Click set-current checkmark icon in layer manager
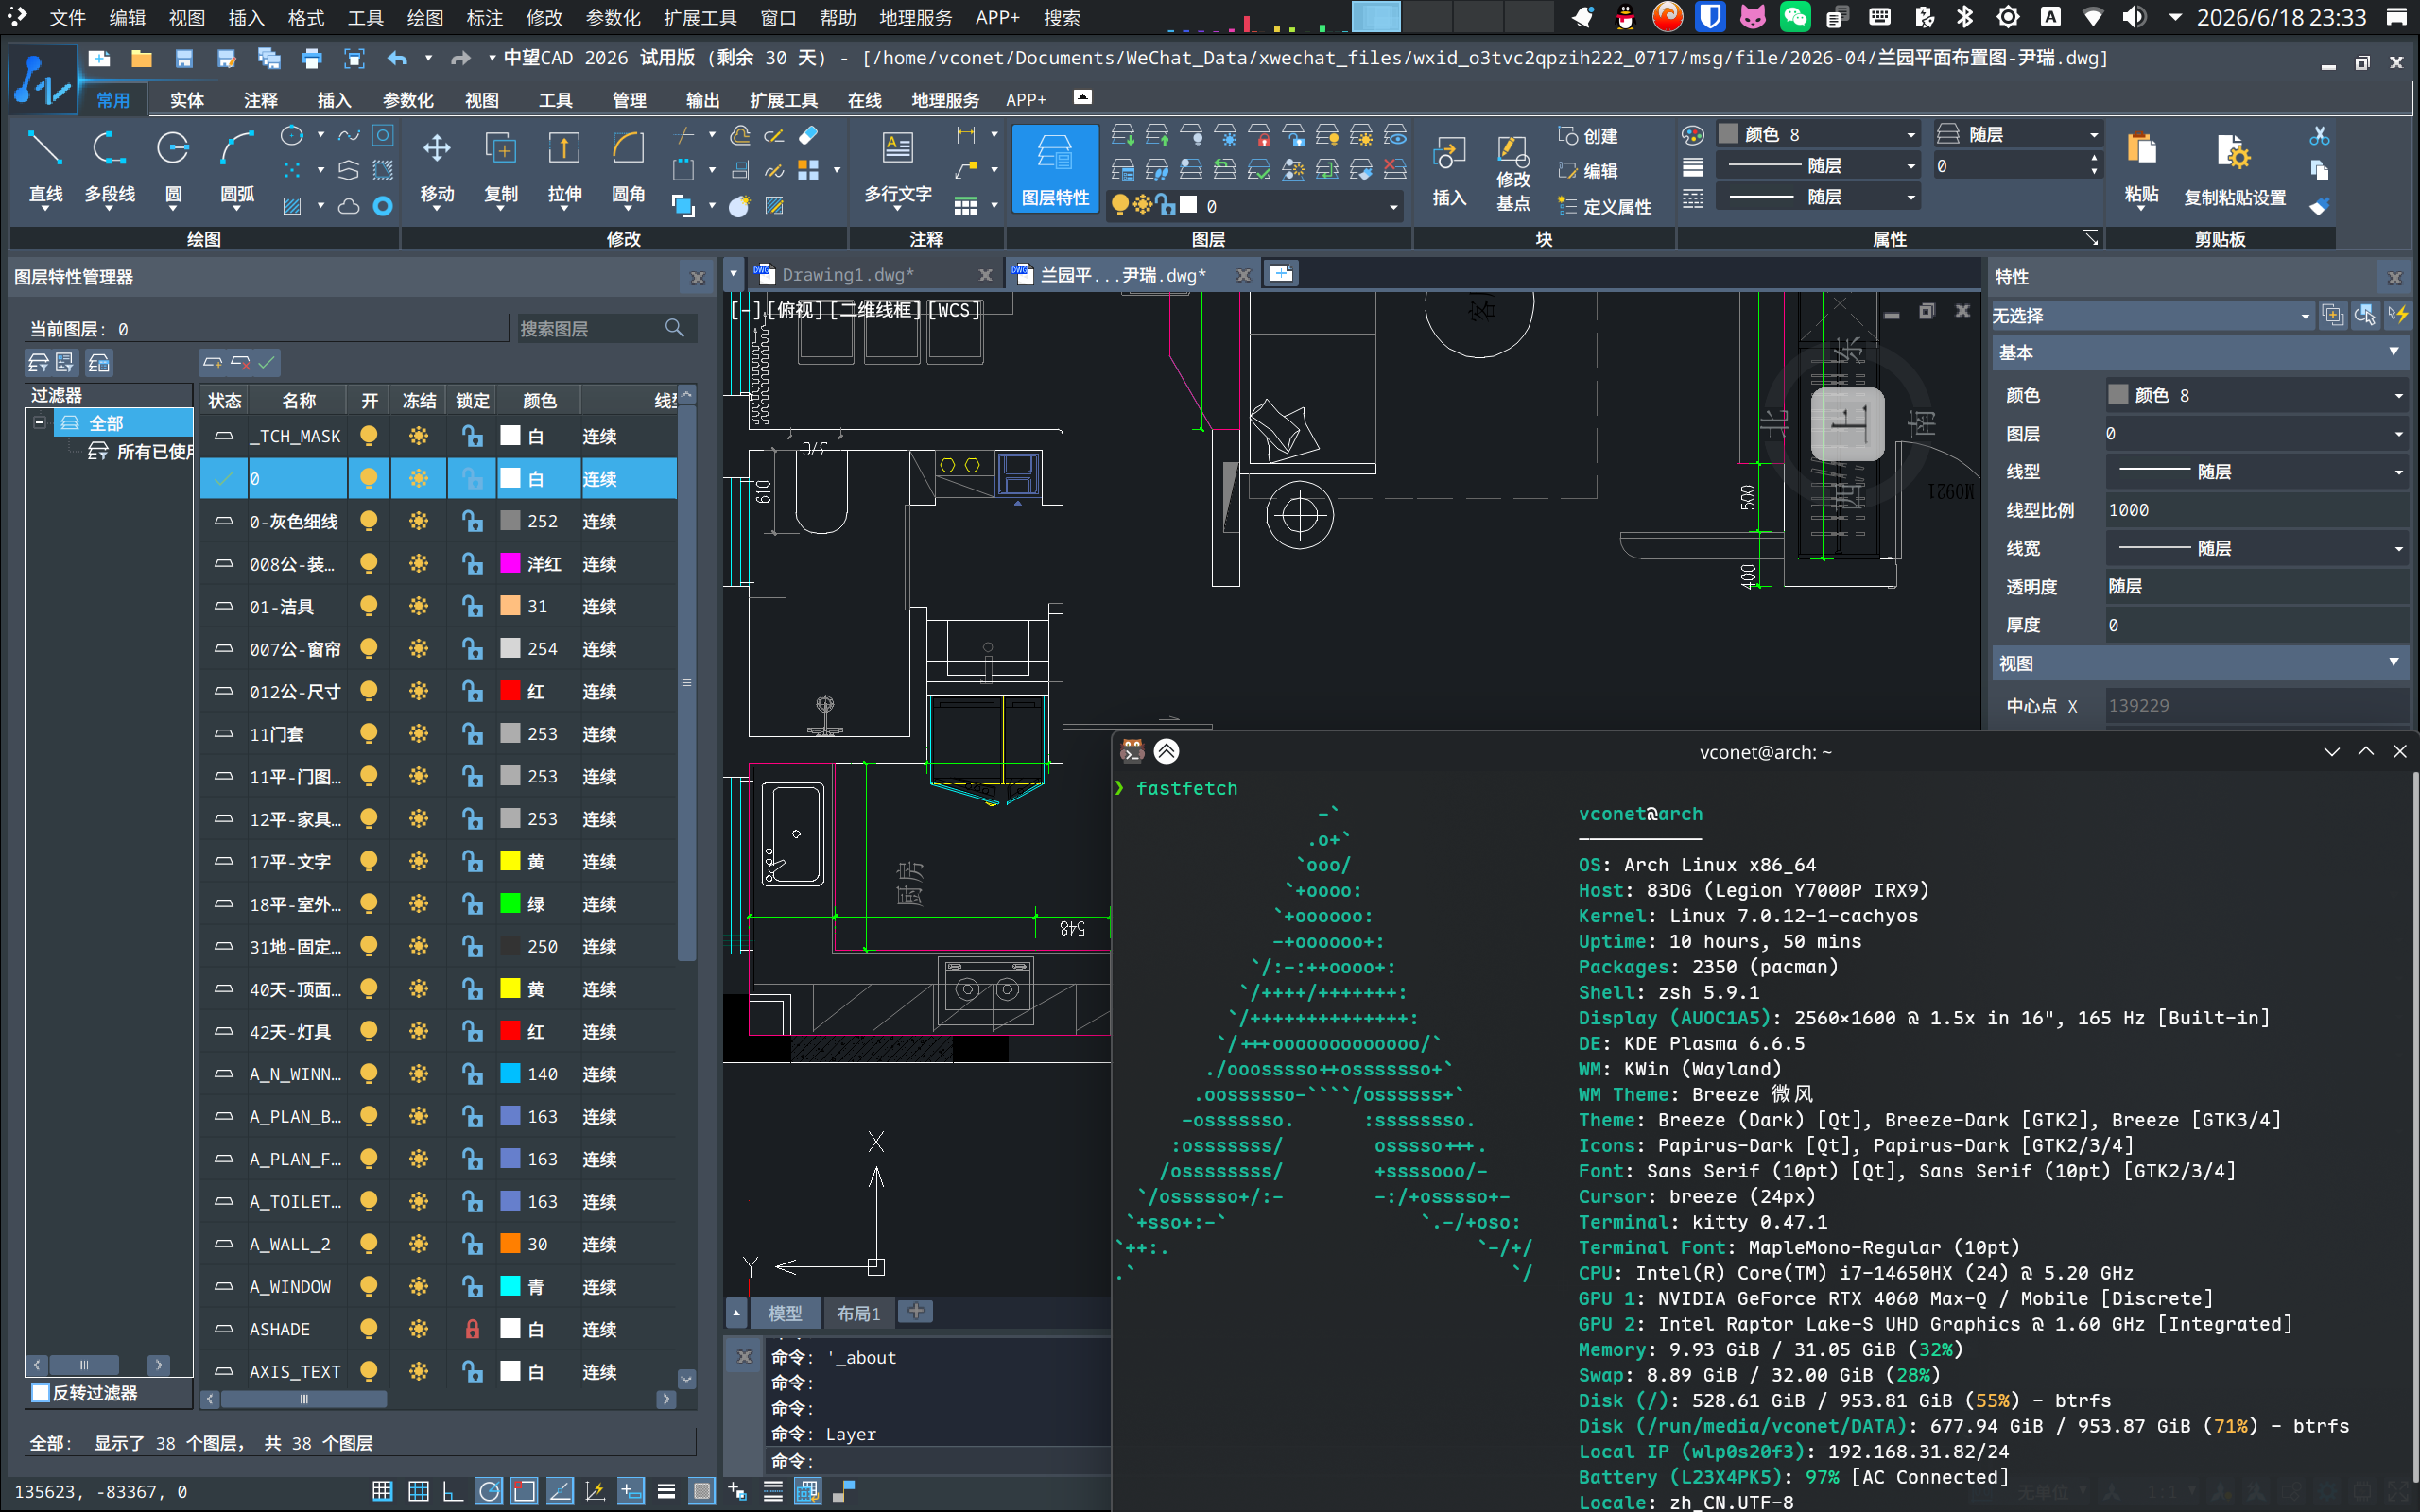 [267, 362]
